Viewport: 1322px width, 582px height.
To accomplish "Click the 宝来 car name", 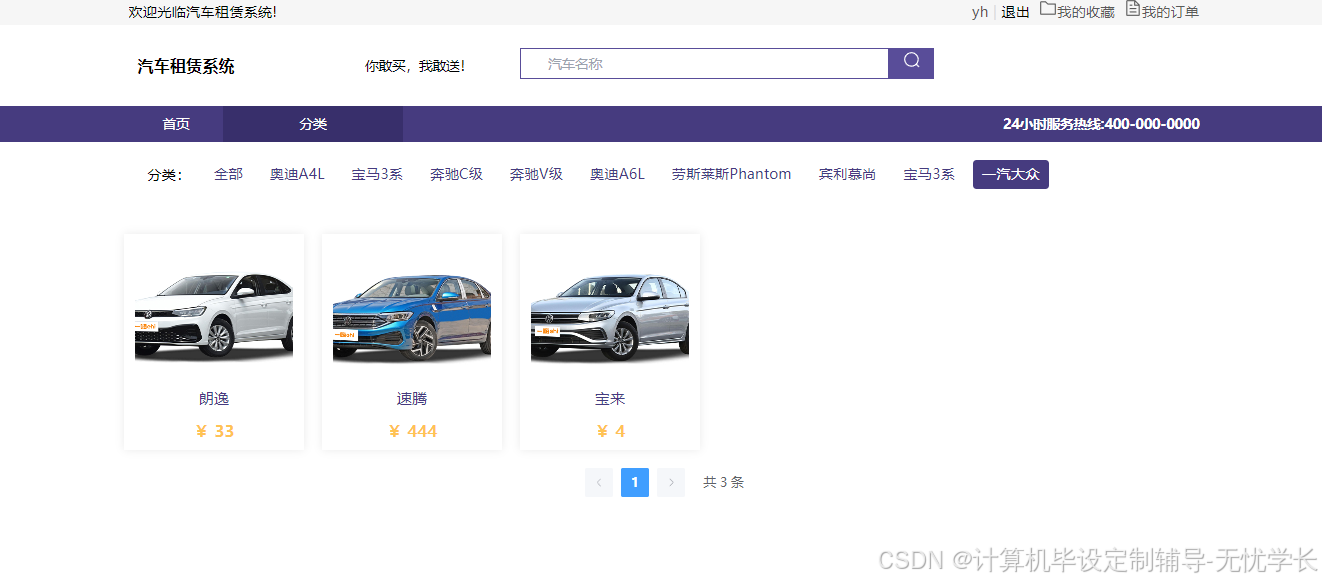I will click(610, 399).
